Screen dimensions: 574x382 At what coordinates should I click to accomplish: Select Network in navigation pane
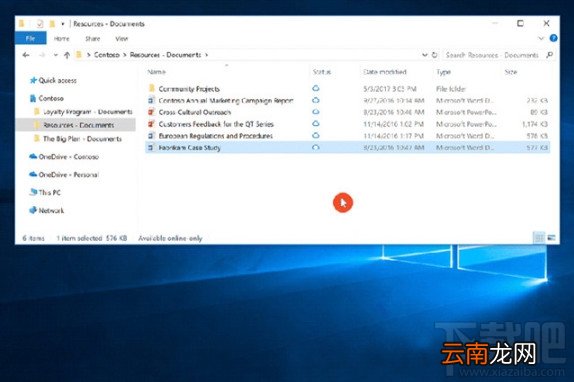click(x=51, y=210)
